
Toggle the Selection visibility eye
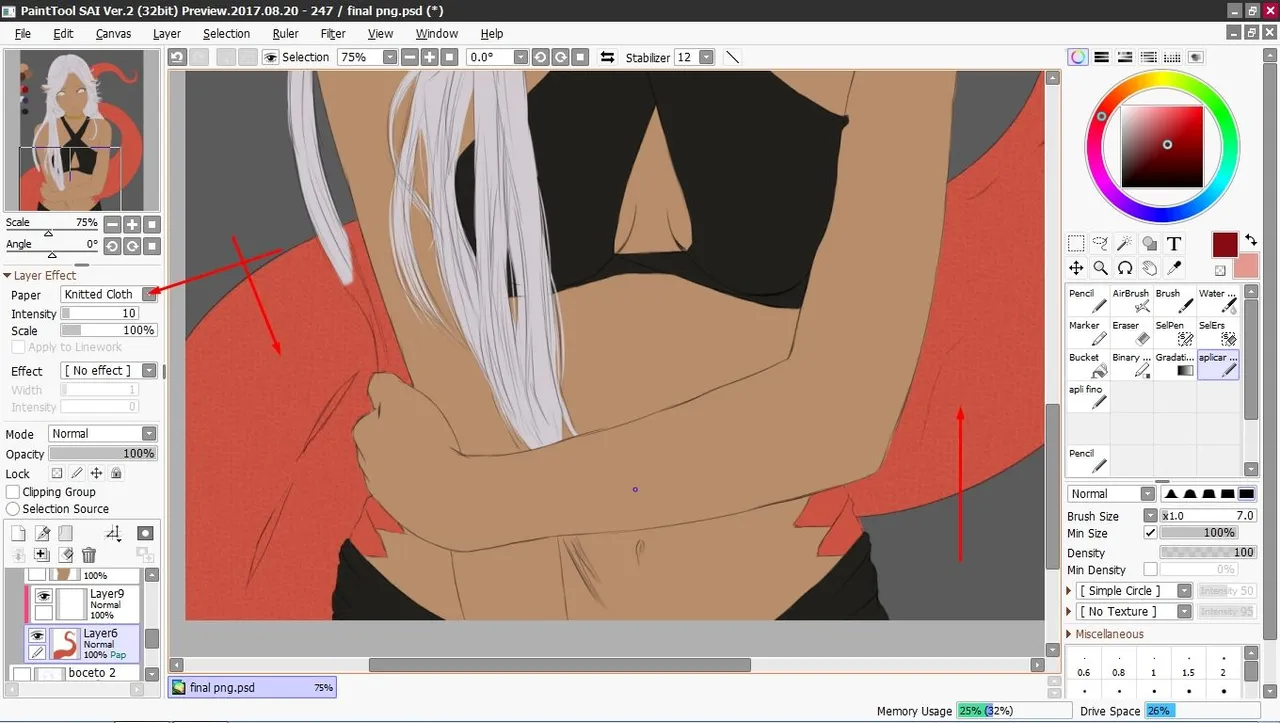270,58
